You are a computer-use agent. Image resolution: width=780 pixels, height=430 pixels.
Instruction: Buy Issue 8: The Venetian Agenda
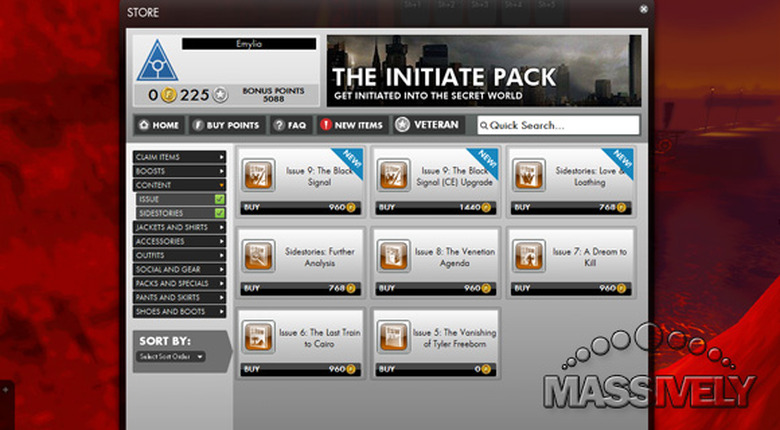(388, 288)
